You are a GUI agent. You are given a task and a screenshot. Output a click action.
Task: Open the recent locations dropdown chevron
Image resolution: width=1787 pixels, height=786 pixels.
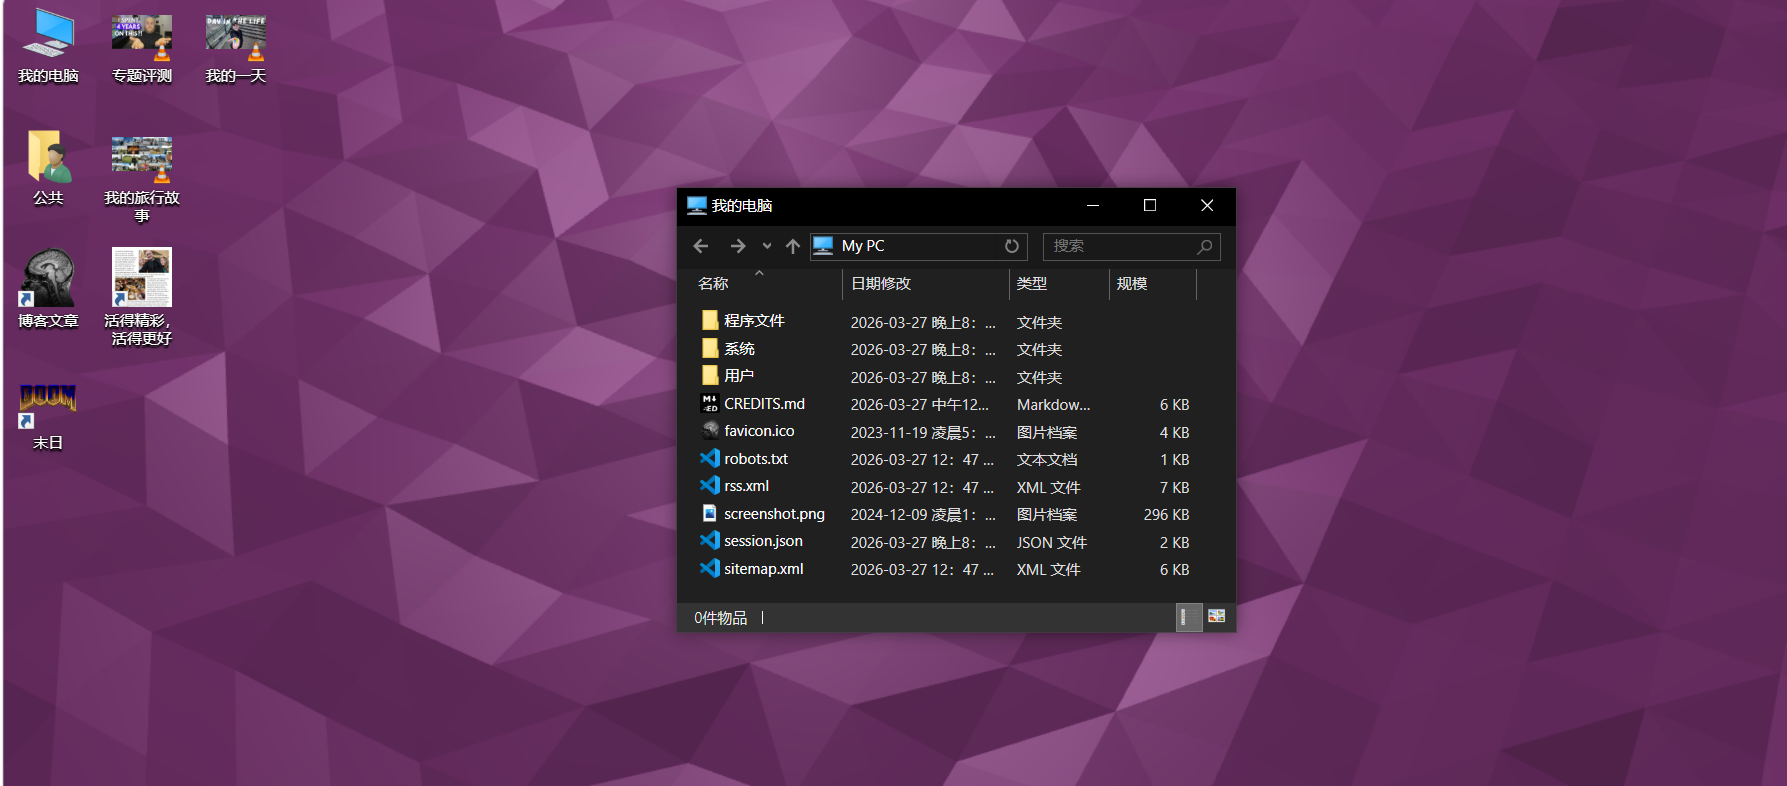coord(767,246)
